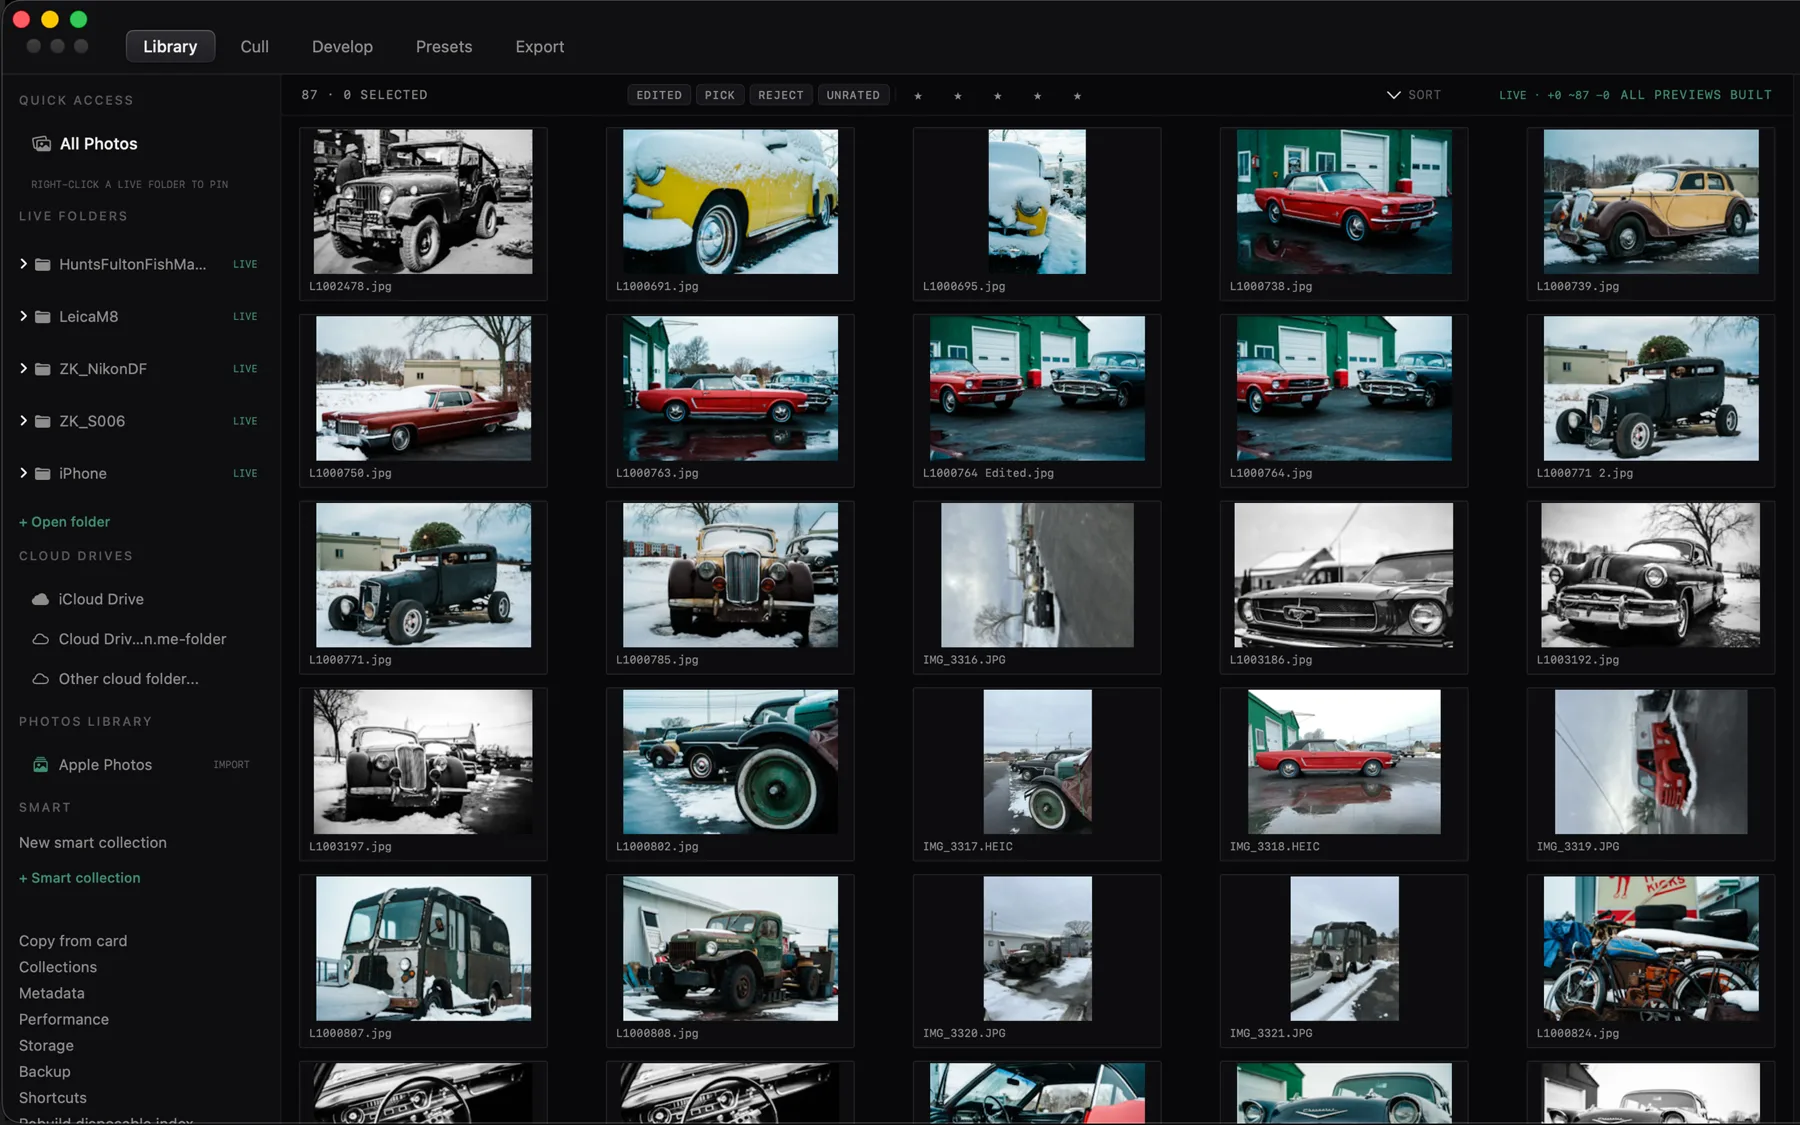Viewport: 1800px width, 1125px height.
Task: Open Storage settings
Action: (x=46, y=1045)
